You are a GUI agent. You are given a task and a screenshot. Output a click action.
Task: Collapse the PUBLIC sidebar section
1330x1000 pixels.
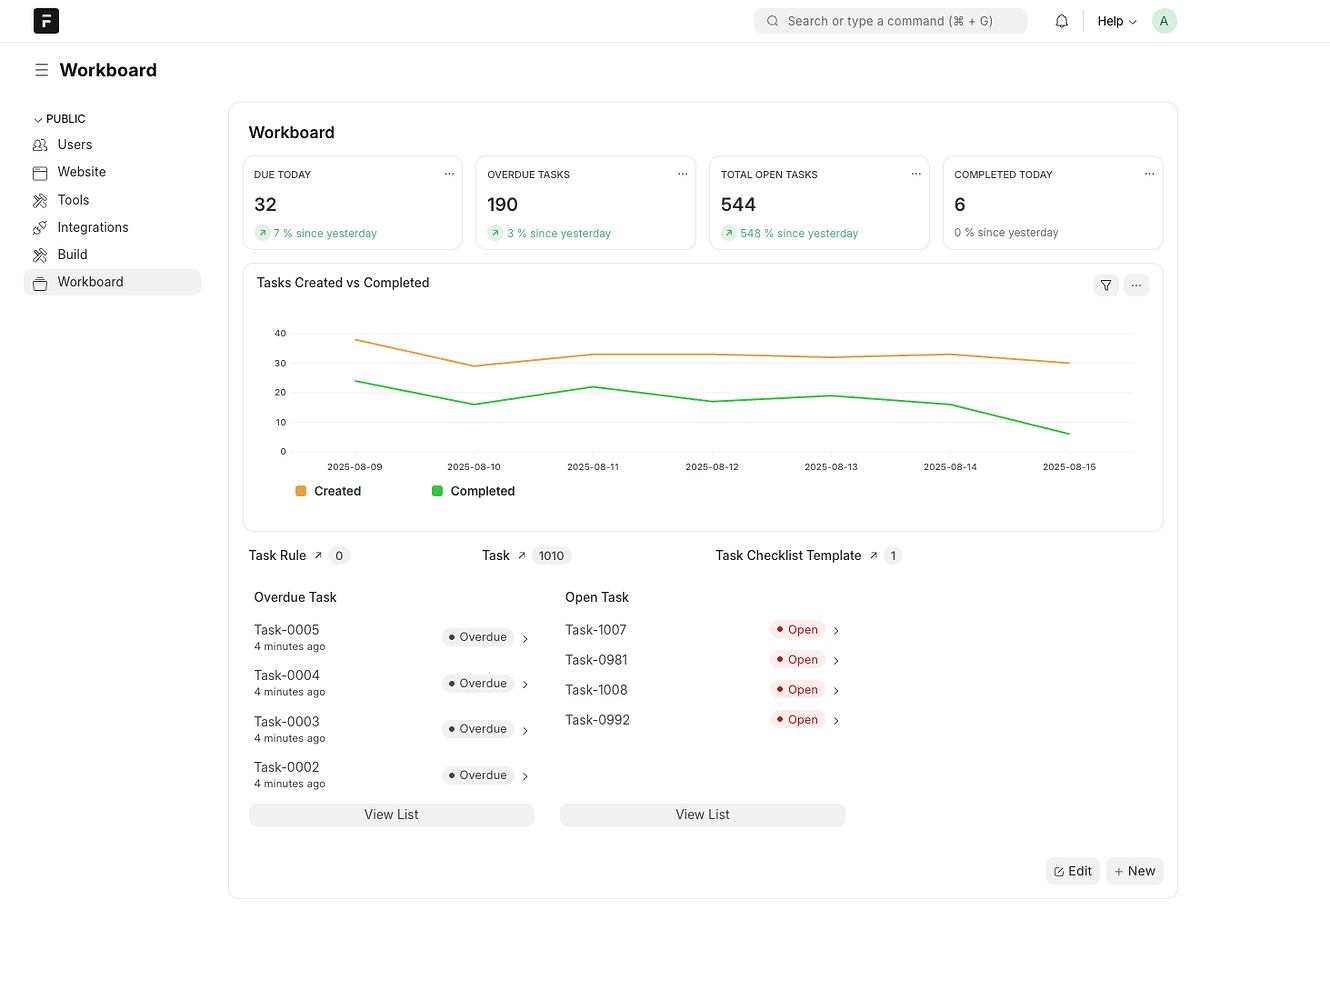coord(37,118)
